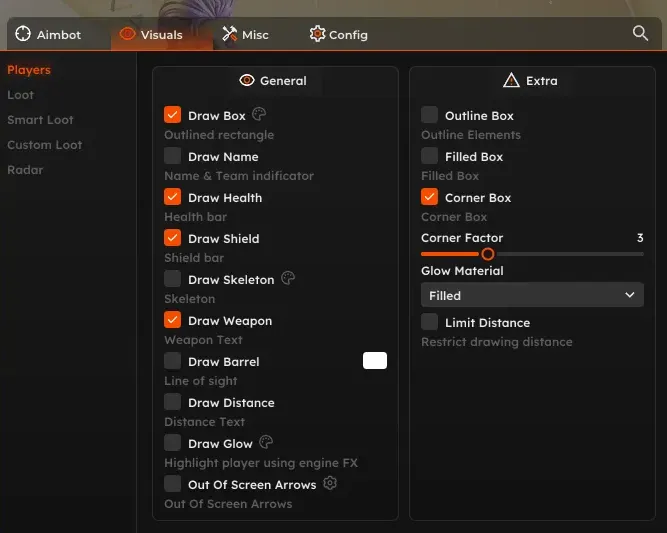
Task: Click the "Name & Team indificator" text
Action: tap(239, 176)
